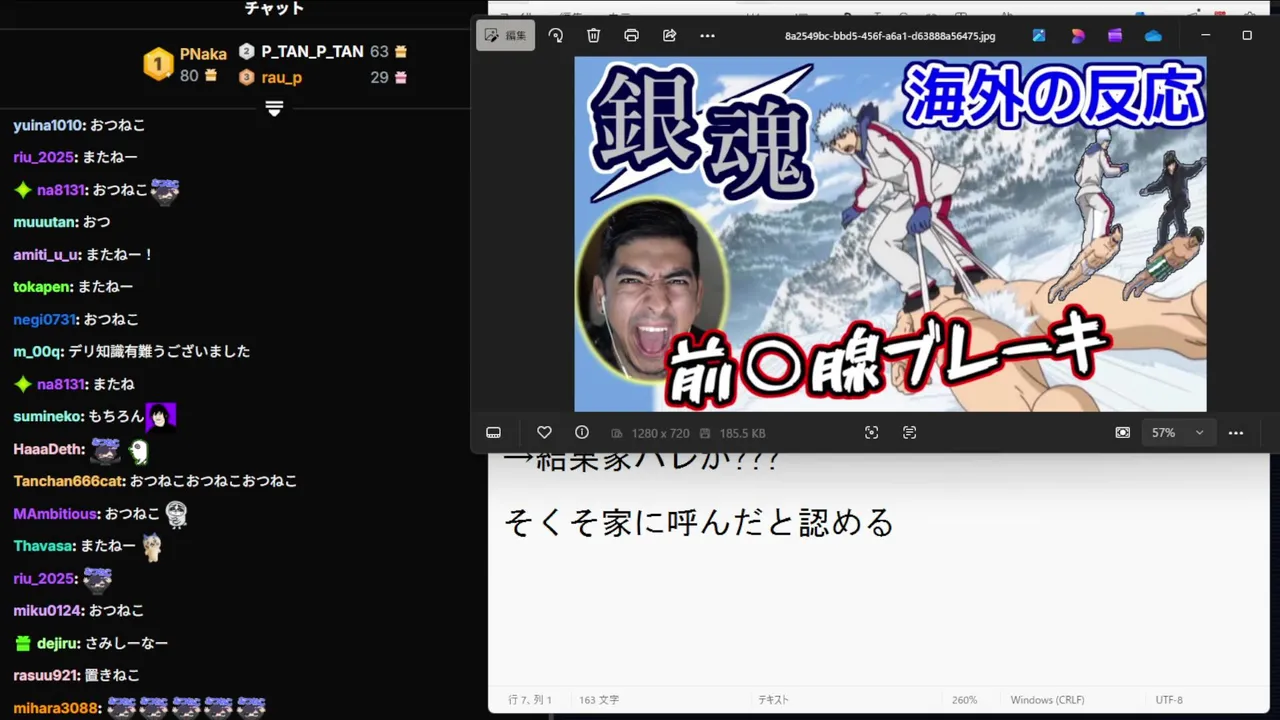
Task: Click Notepad line ending Windows (CRLF)
Action: click(x=1047, y=700)
